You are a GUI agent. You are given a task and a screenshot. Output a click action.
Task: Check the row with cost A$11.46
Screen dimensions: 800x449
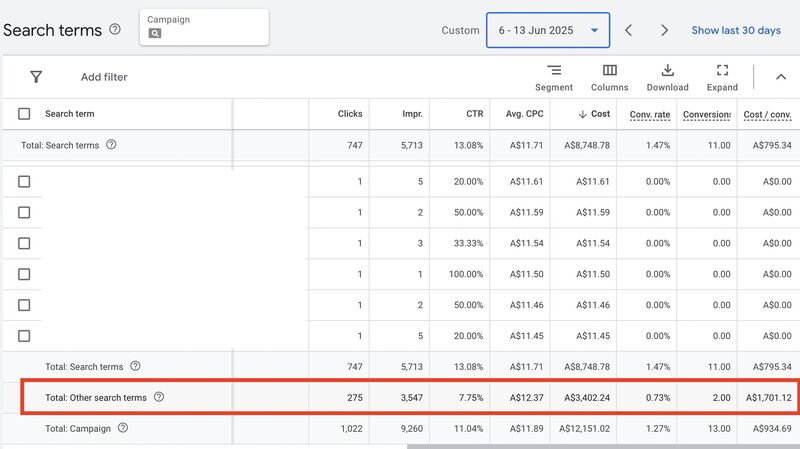pyautogui.click(x=24, y=305)
